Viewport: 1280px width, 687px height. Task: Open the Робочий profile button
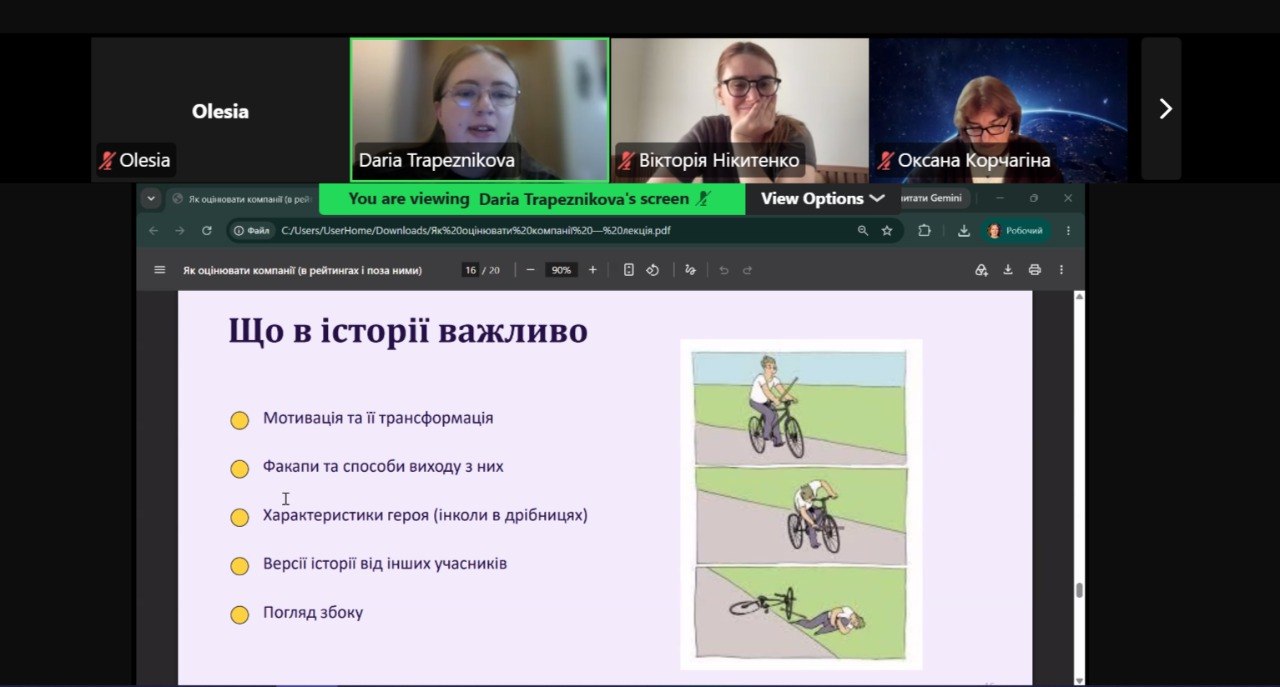click(1016, 231)
